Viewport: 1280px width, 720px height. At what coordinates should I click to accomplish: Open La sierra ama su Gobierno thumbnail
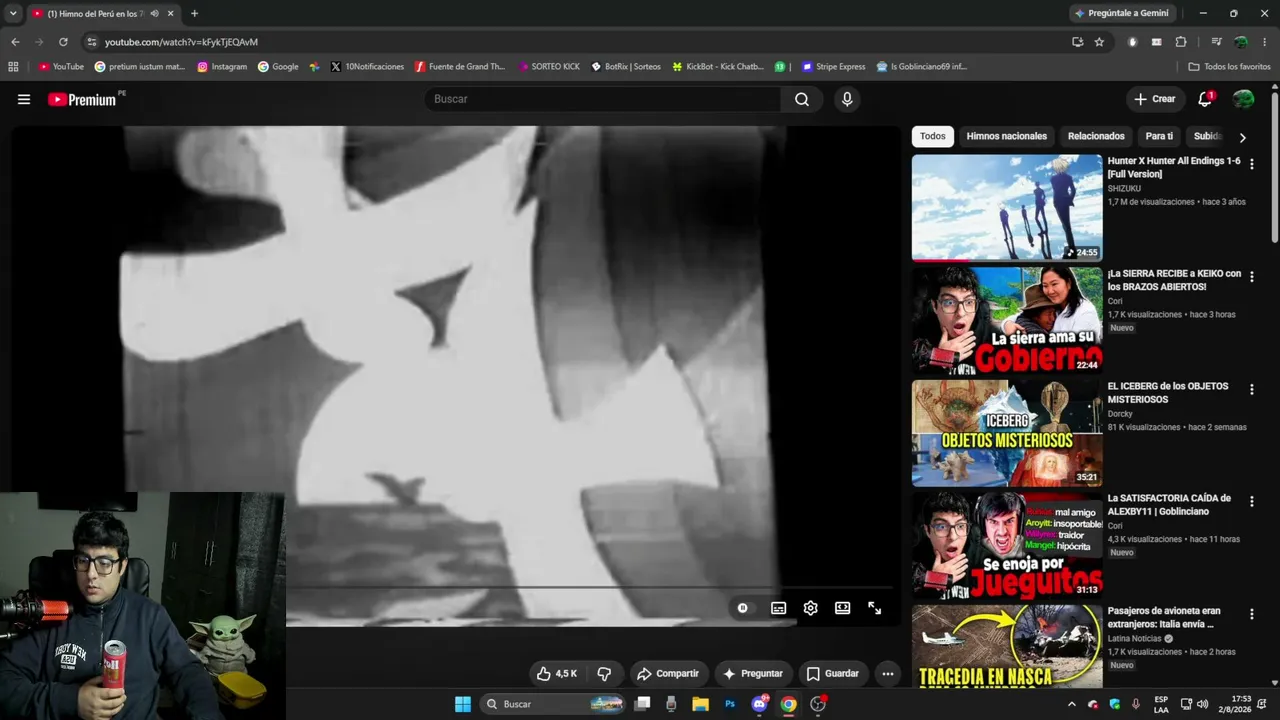click(1007, 320)
